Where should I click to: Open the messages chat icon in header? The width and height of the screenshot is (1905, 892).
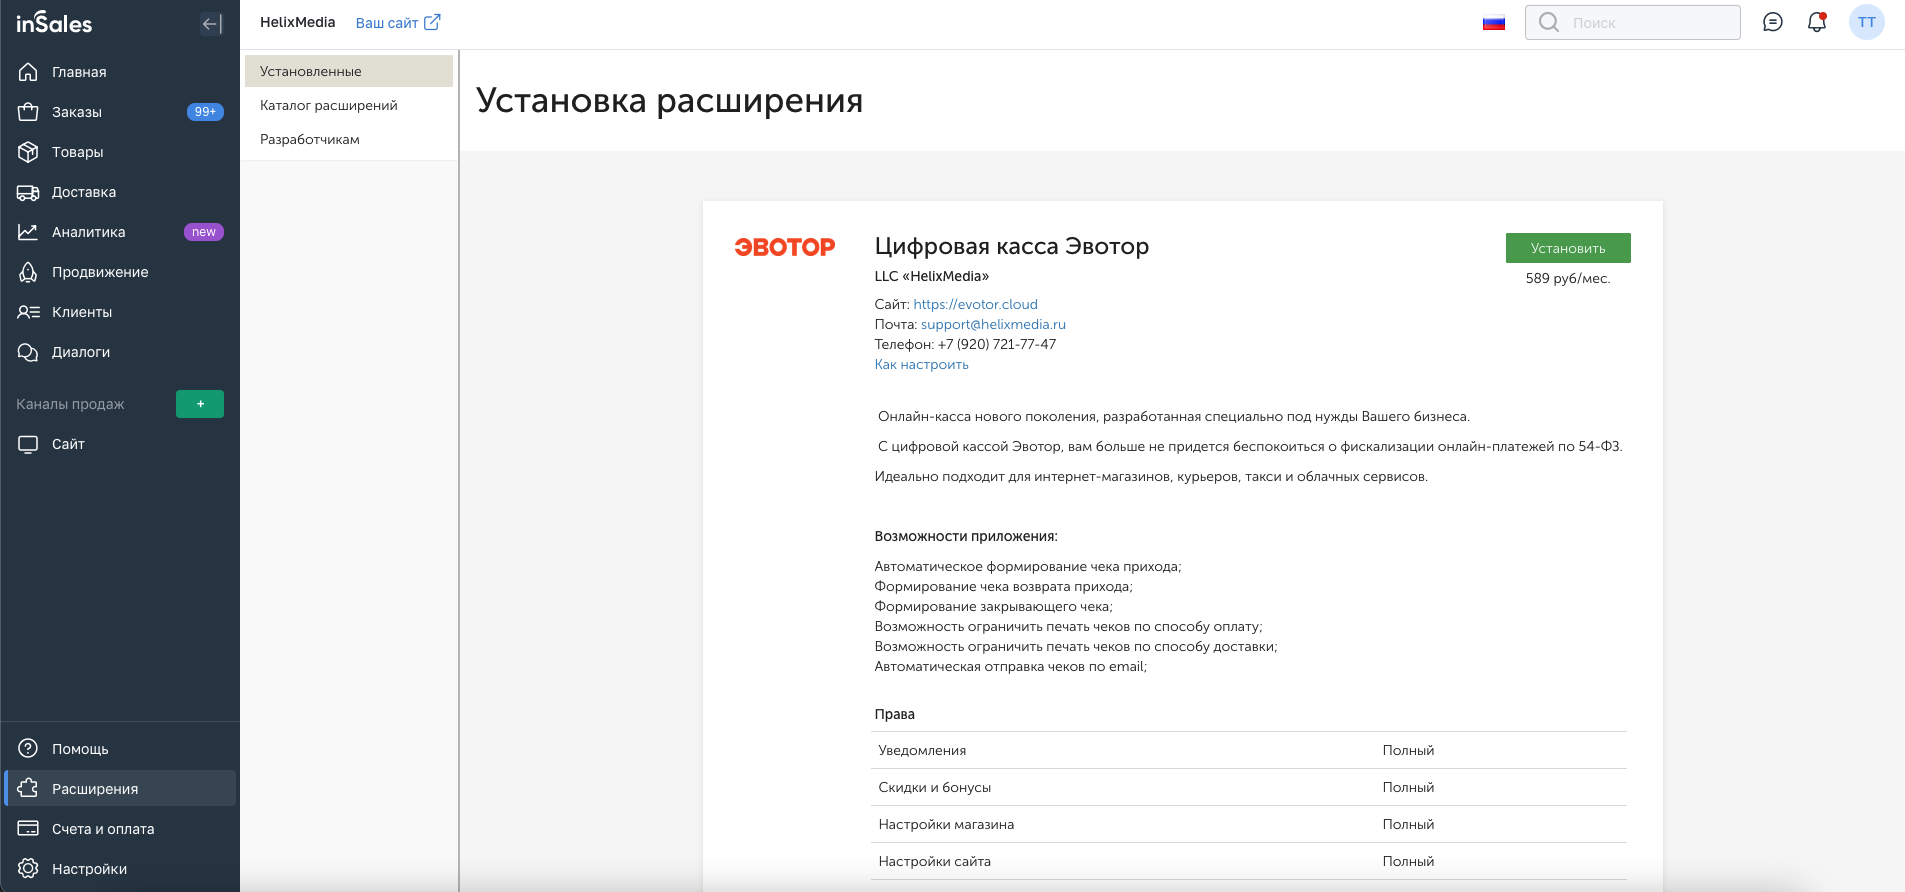1773,22
